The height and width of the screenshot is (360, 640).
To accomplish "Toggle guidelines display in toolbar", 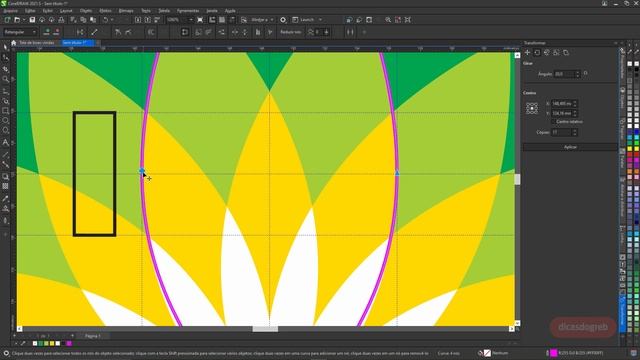I will 232,20.
